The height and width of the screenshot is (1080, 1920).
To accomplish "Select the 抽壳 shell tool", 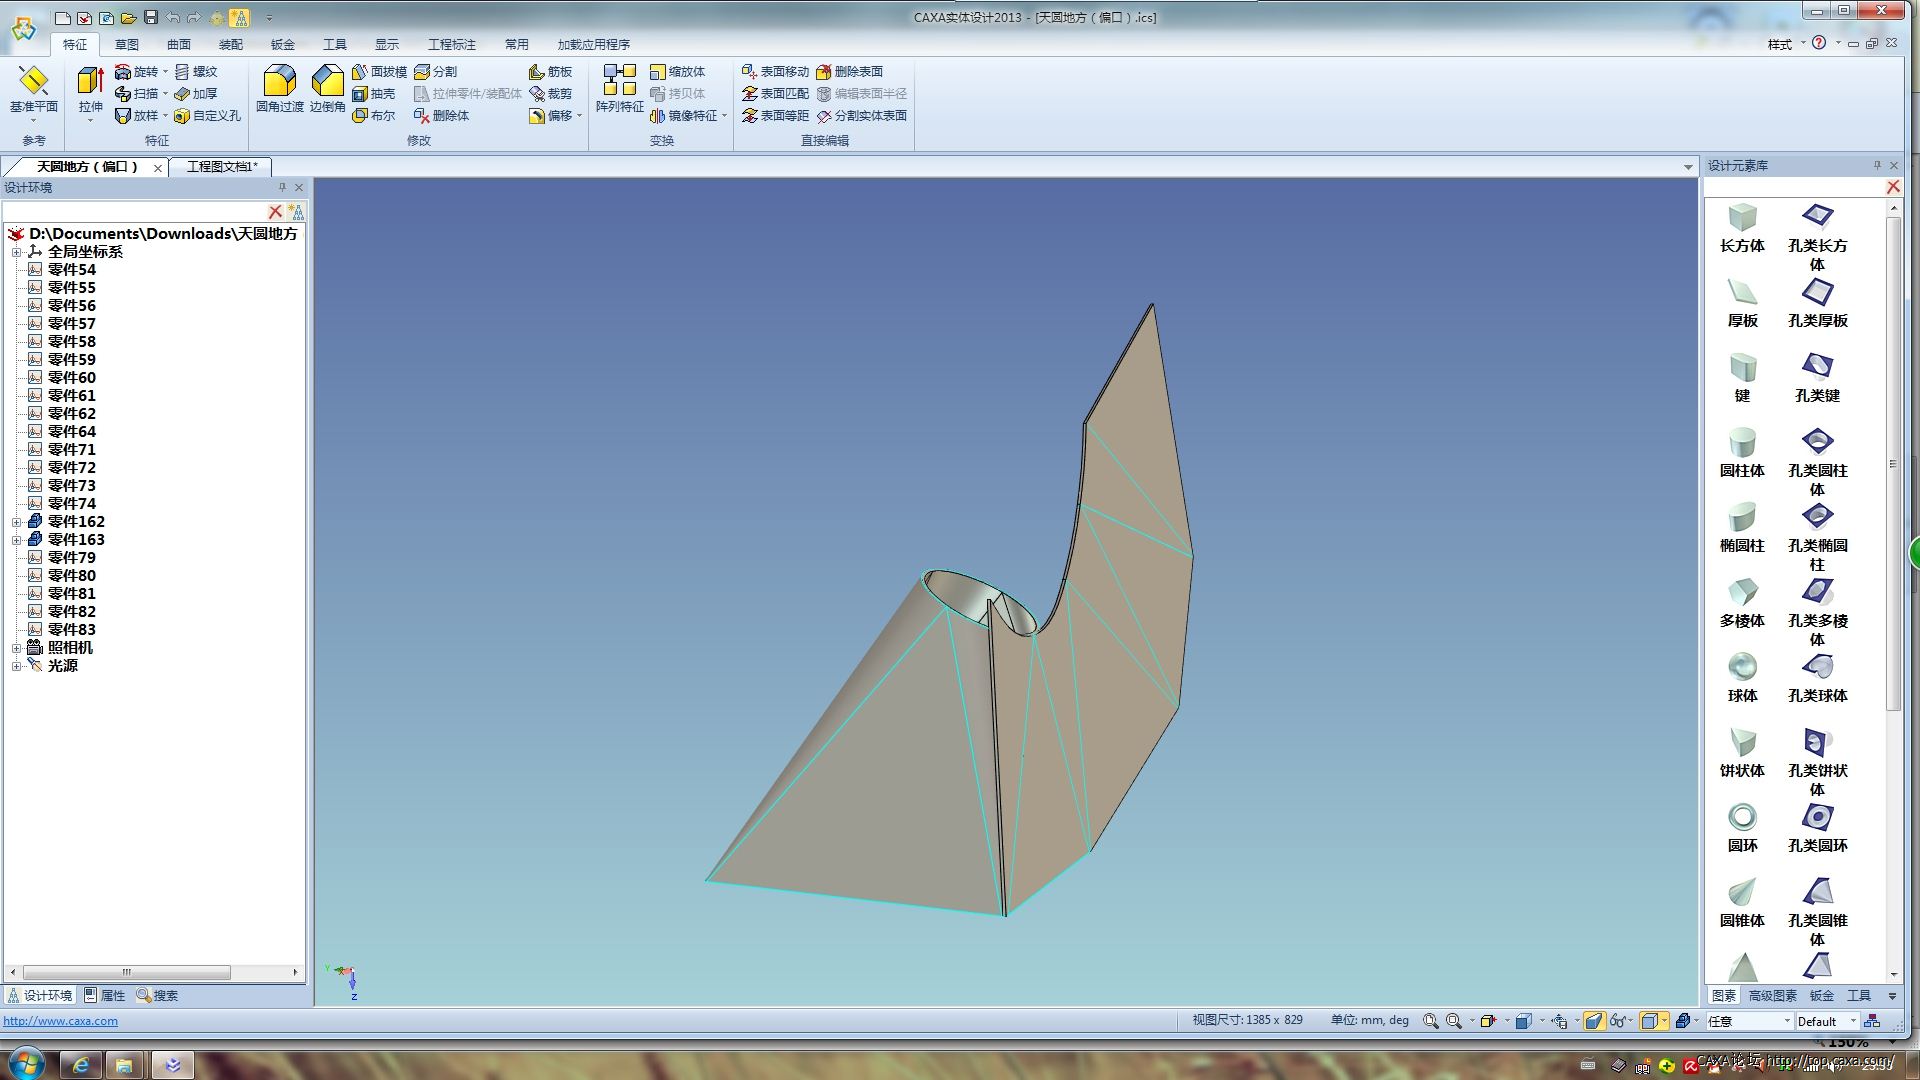I will 374,94.
